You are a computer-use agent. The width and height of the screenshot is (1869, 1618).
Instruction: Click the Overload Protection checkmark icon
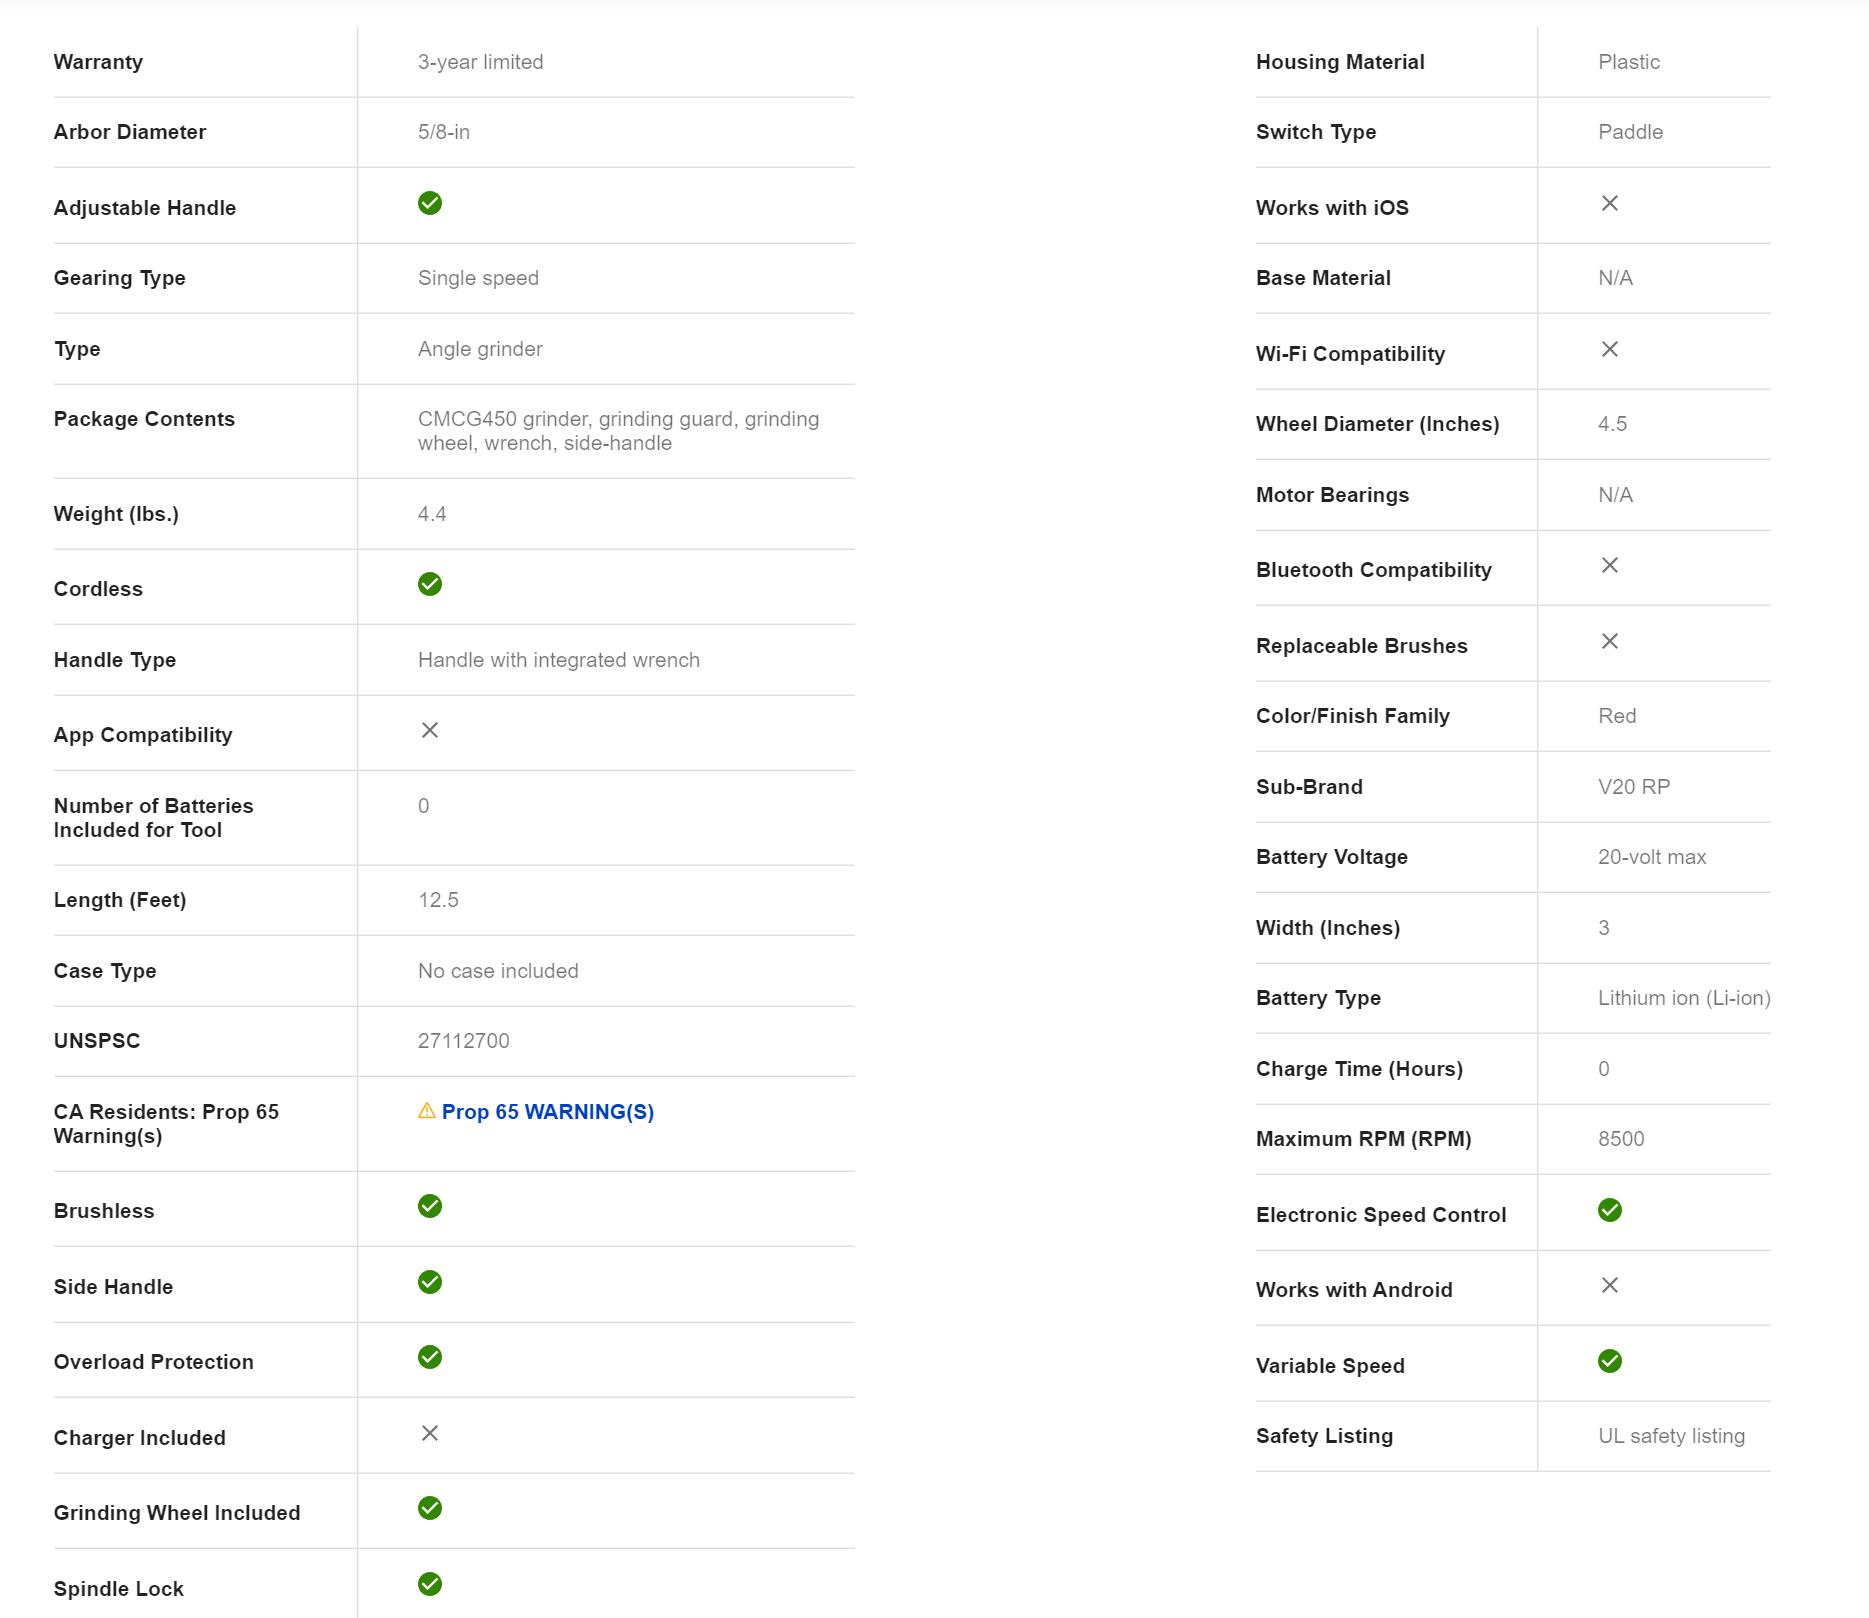click(430, 1357)
